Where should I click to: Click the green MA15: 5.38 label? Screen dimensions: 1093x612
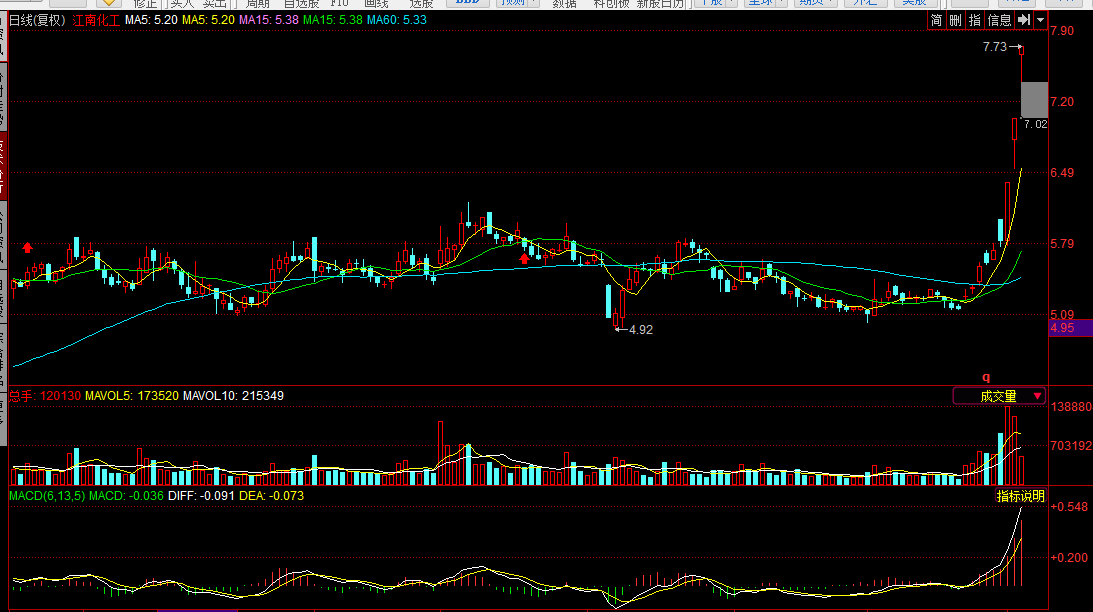click(333, 20)
